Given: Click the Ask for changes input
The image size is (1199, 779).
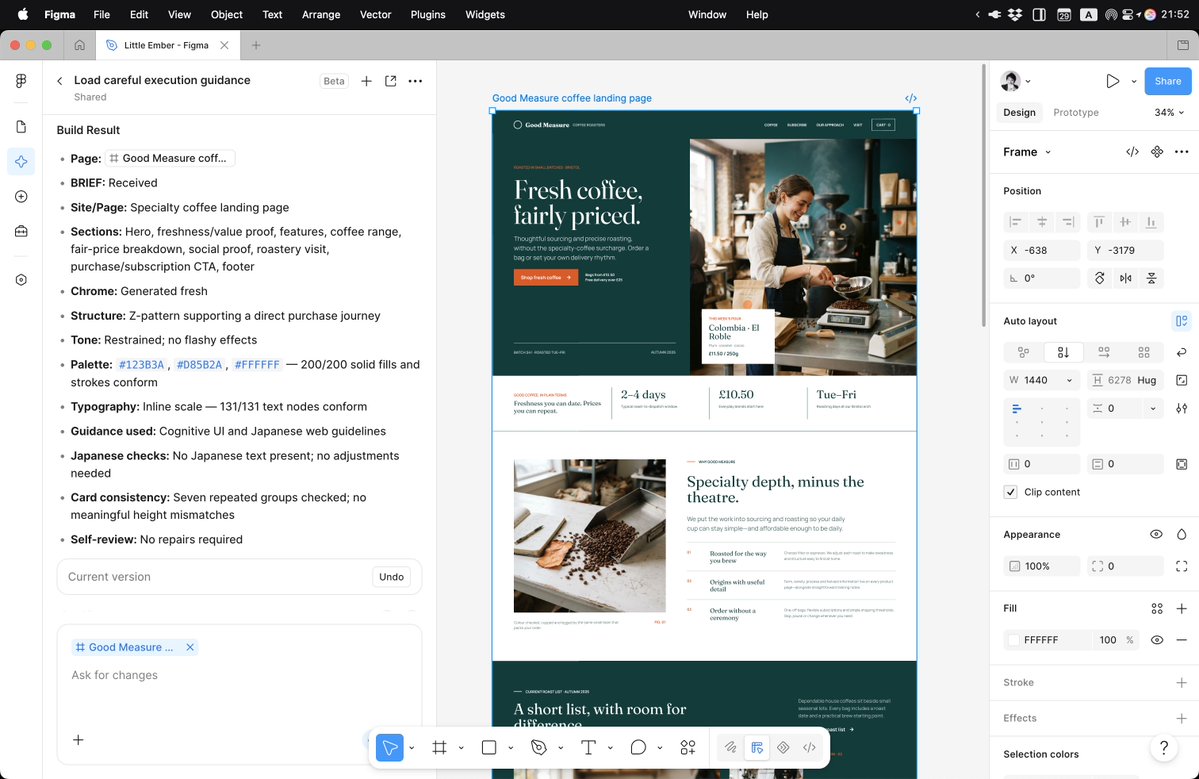Looking at the screenshot, I should coord(239,675).
